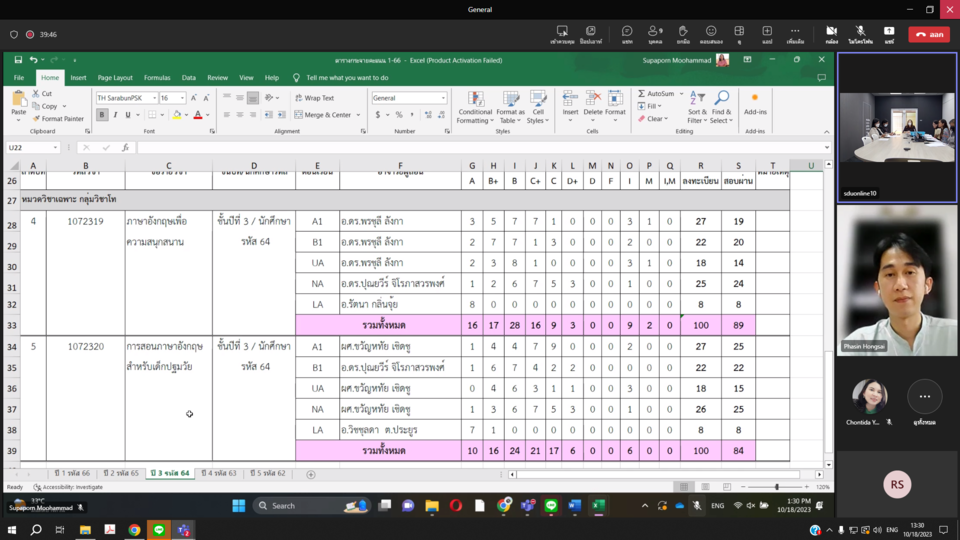Toggle Wrap Text in Alignment group
The height and width of the screenshot is (540, 960).
point(314,98)
